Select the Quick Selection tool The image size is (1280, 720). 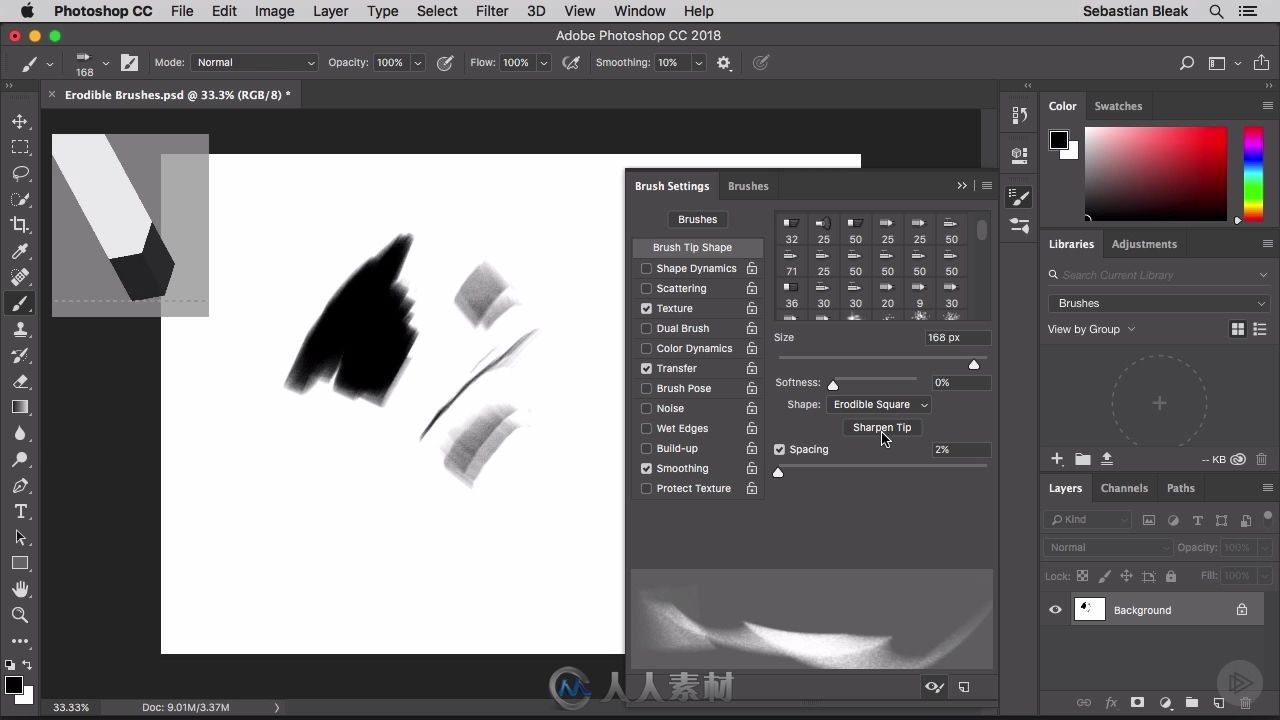[x=20, y=199]
